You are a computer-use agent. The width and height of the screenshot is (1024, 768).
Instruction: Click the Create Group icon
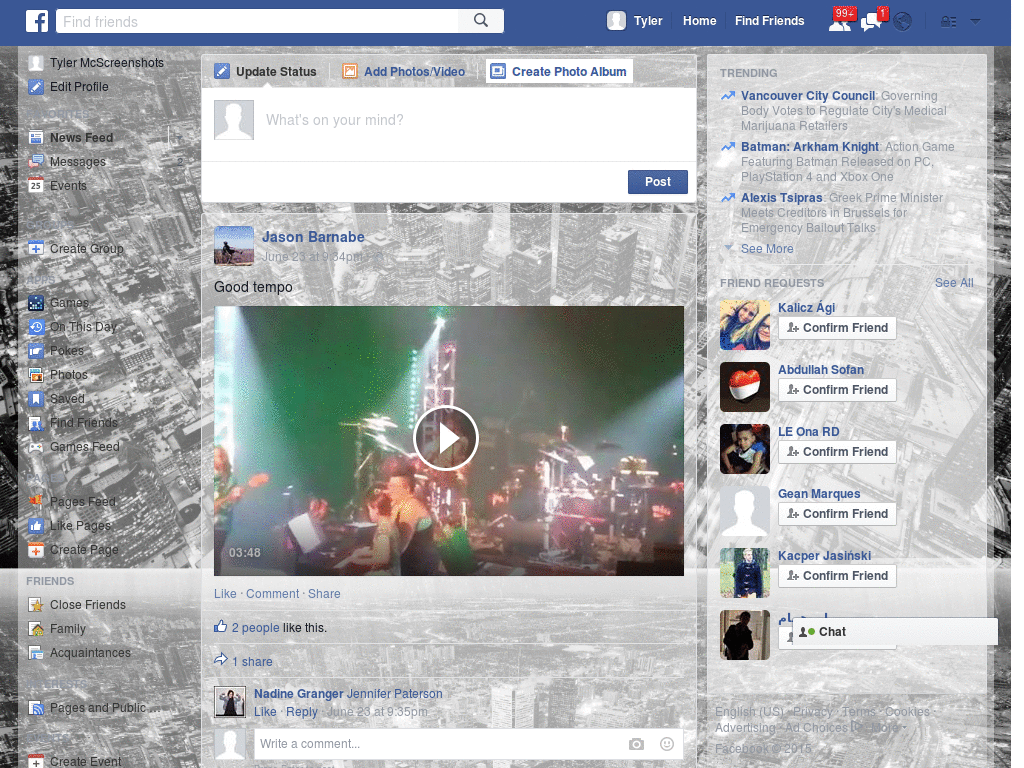tap(36, 249)
